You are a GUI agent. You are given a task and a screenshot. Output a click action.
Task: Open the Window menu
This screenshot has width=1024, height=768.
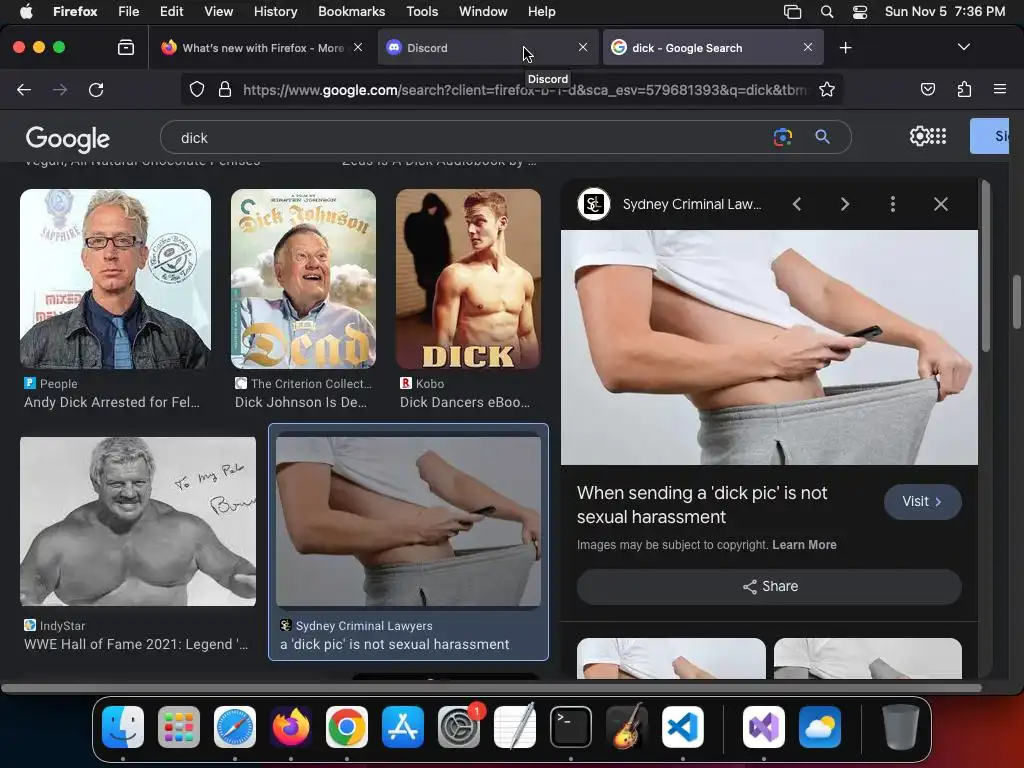click(x=483, y=11)
